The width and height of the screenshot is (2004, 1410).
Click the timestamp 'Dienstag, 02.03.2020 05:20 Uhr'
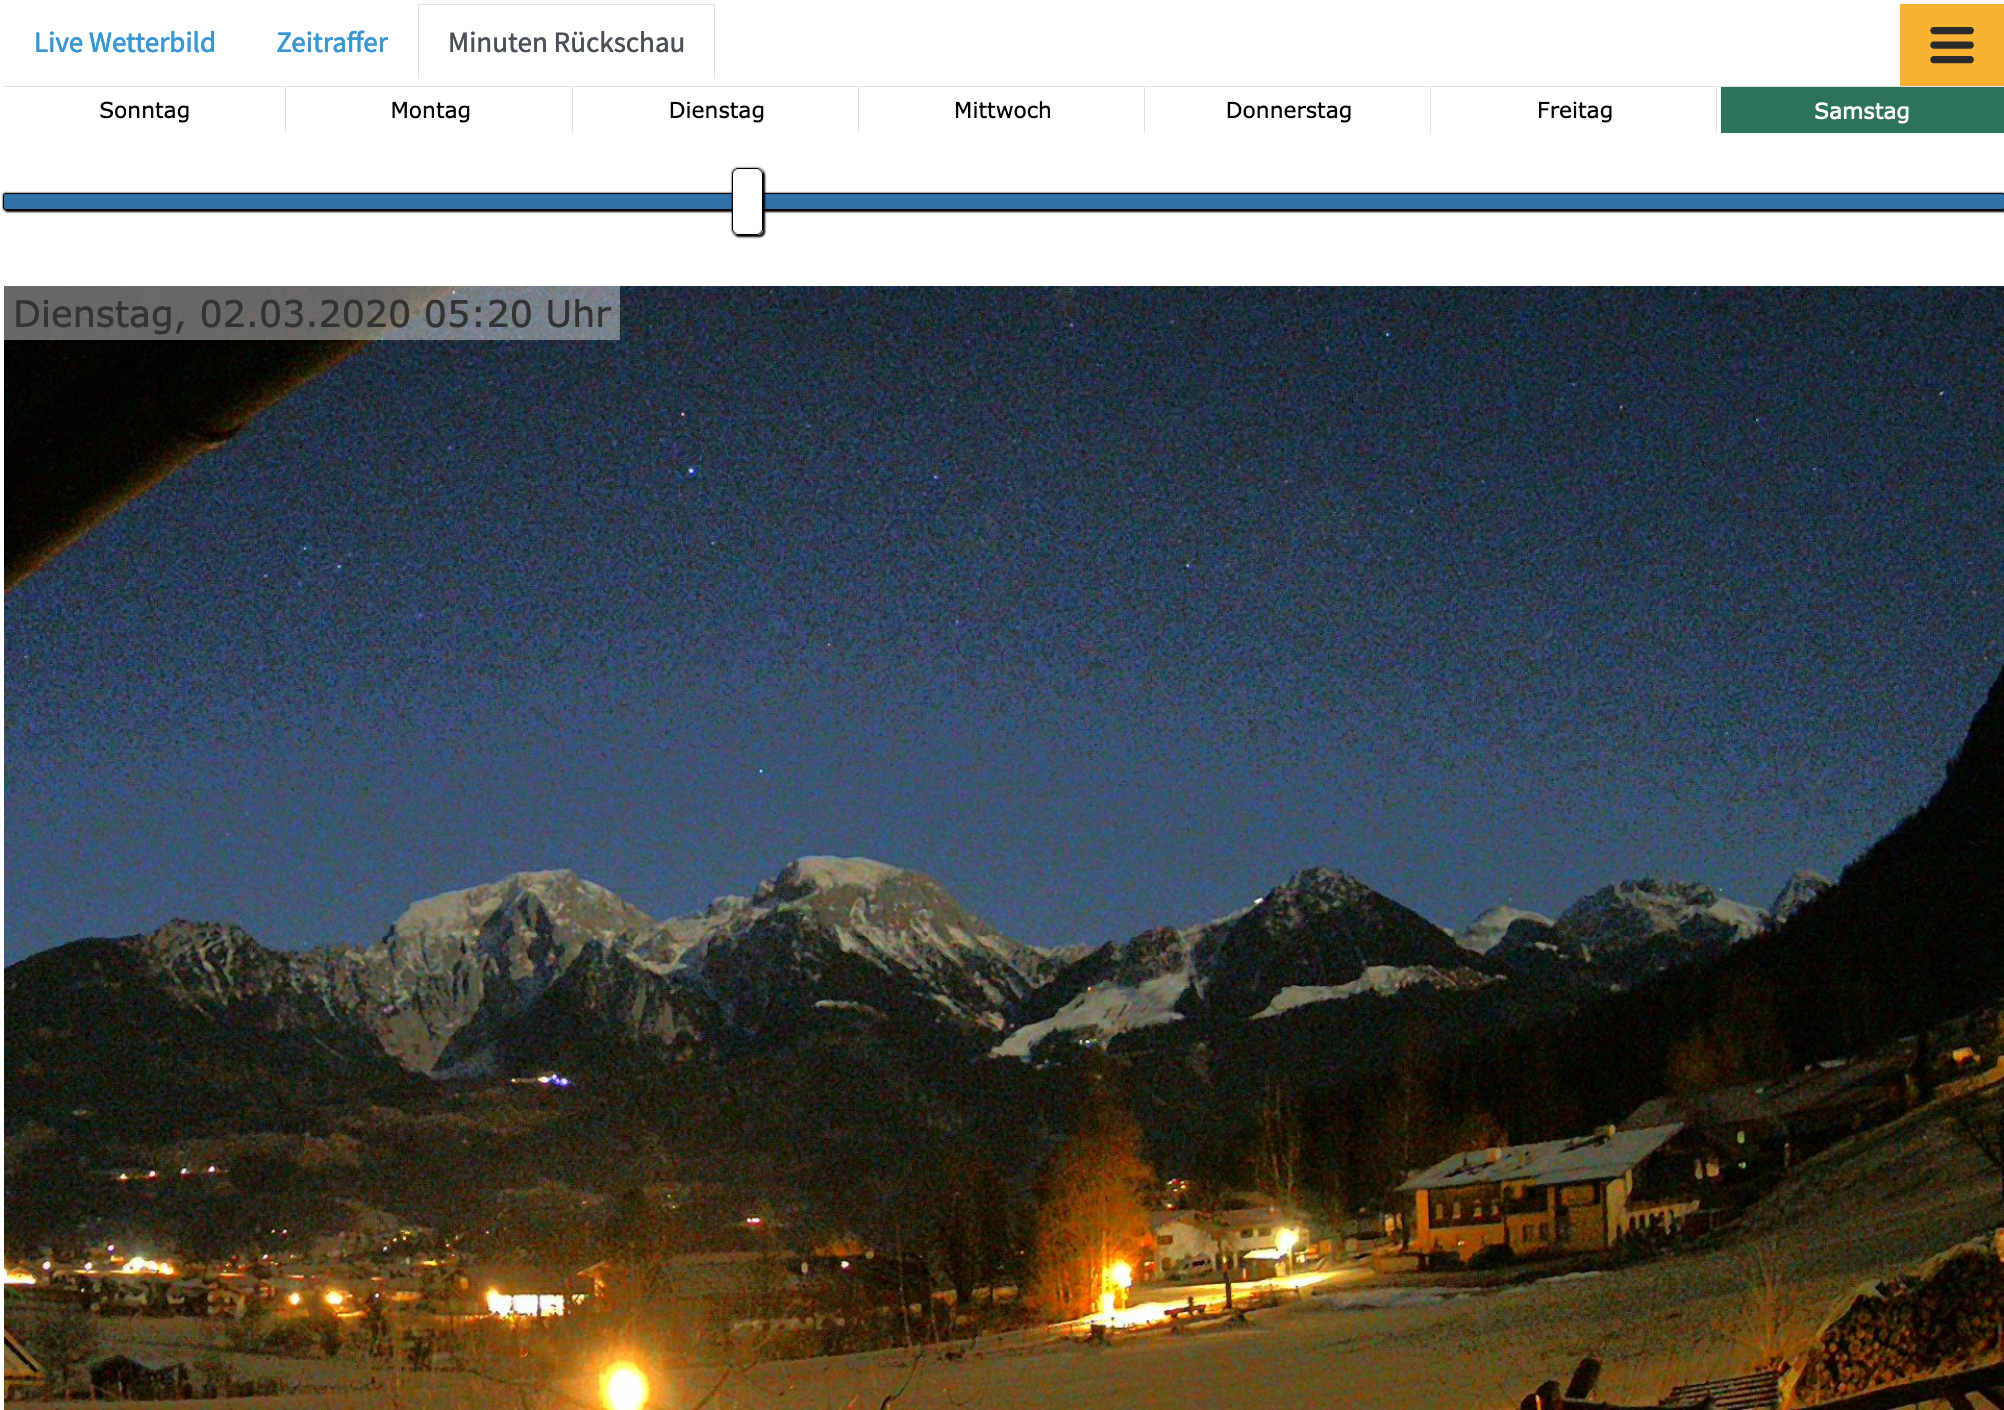coord(312,314)
